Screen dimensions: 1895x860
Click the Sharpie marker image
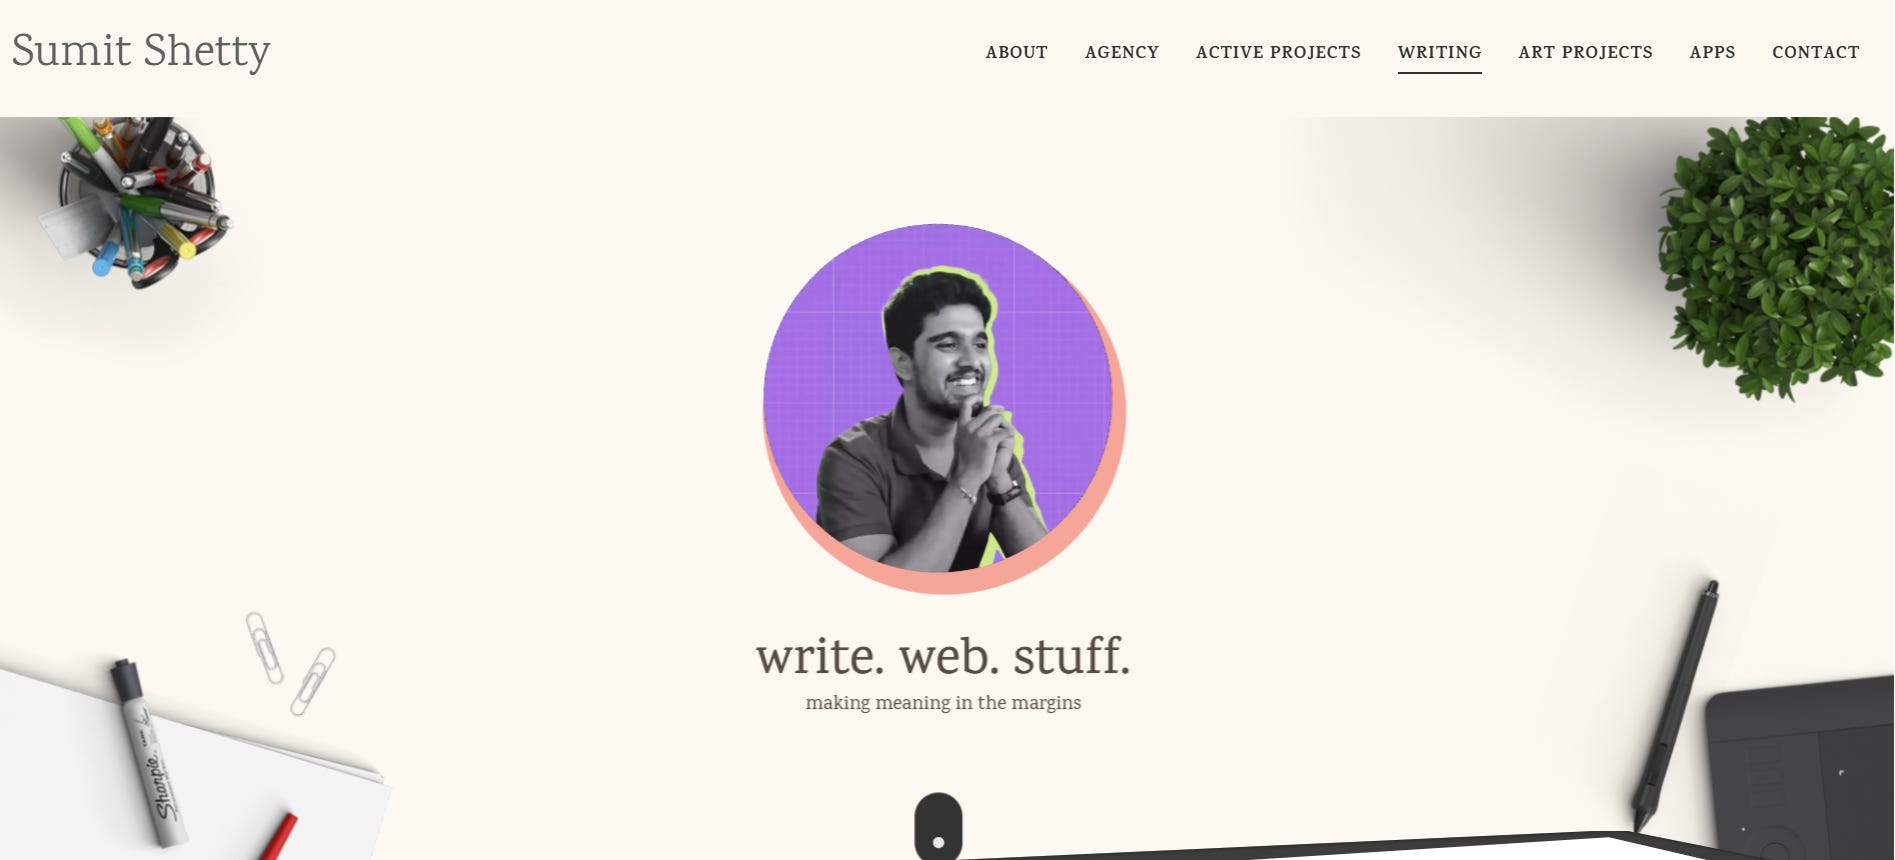click(149, 752)
